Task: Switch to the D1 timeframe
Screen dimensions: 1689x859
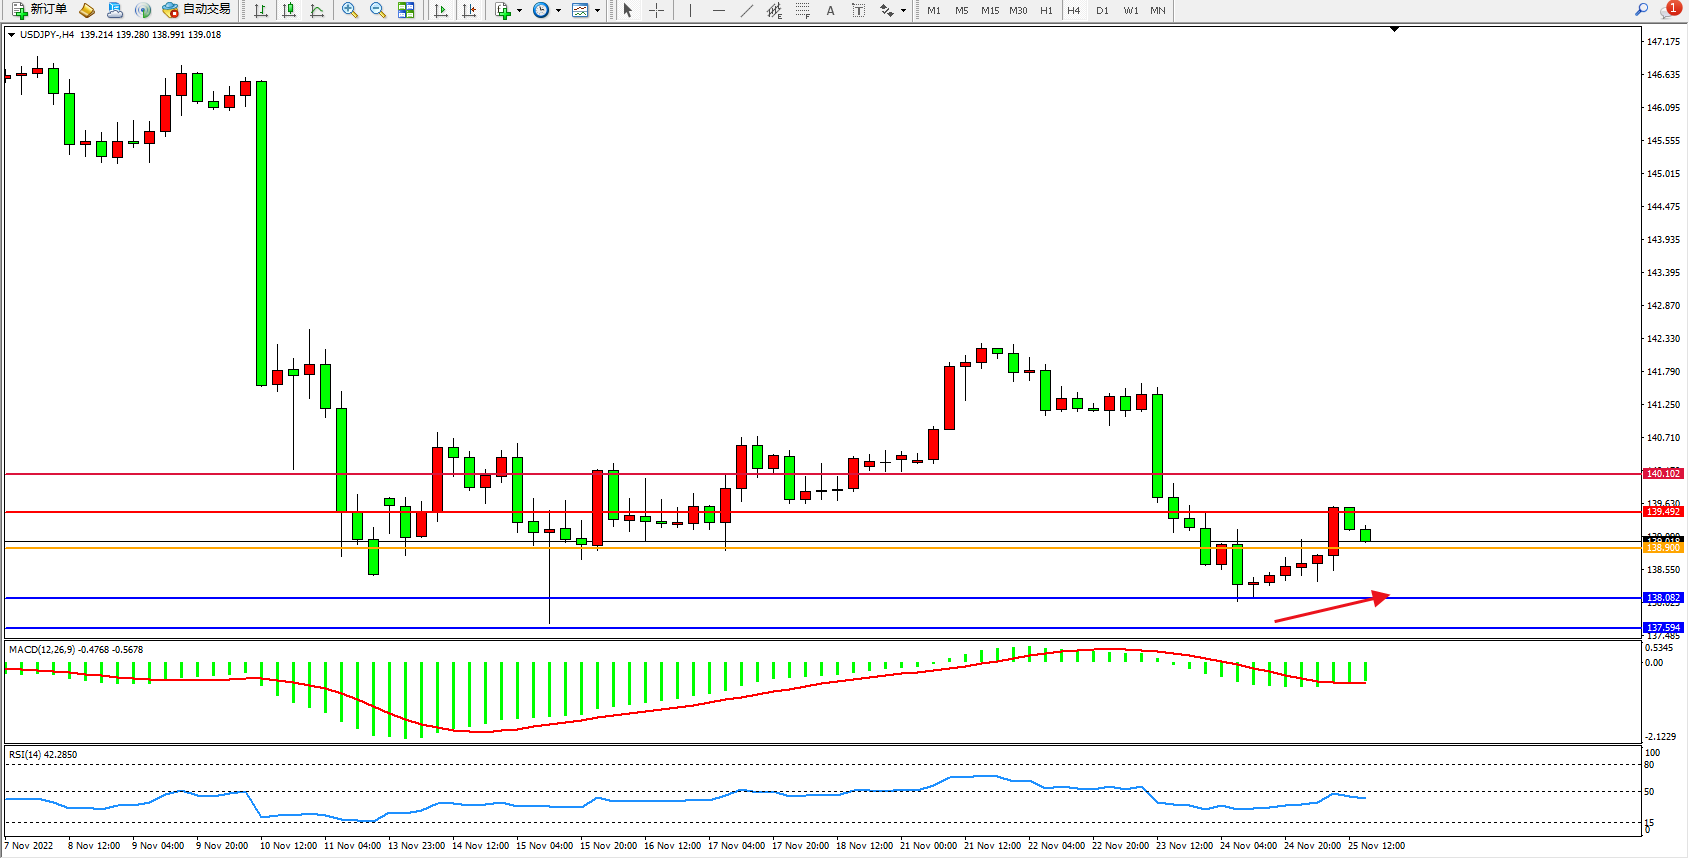Action: (1102, 10)
